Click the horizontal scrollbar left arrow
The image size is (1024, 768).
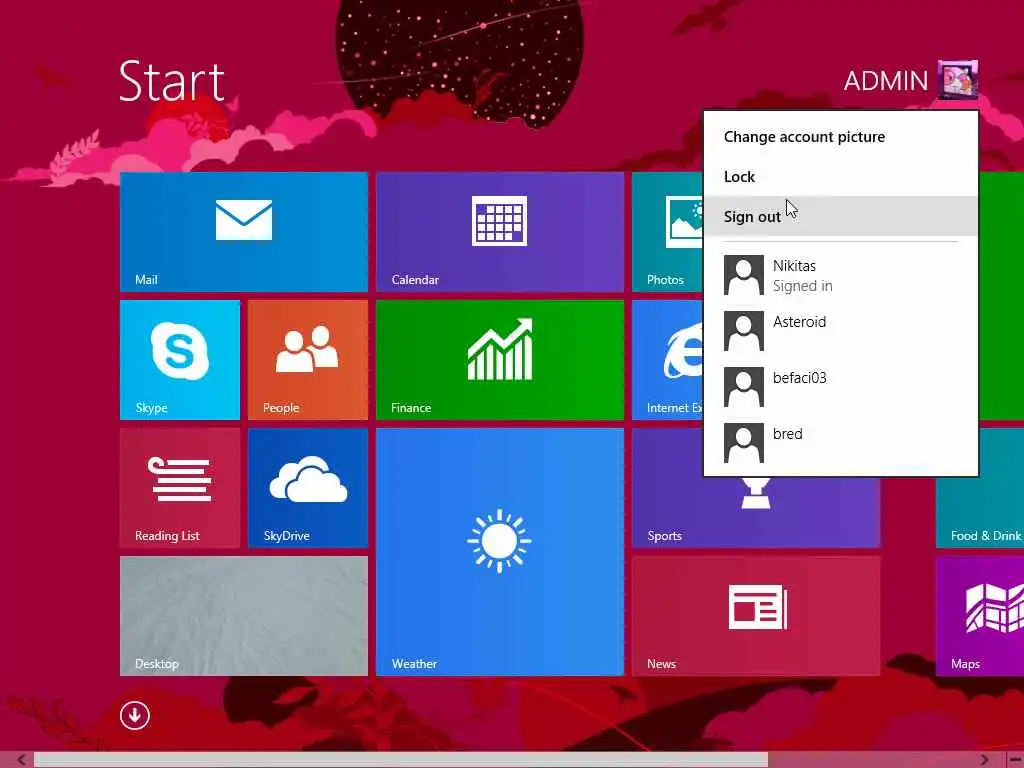point(21,760)
